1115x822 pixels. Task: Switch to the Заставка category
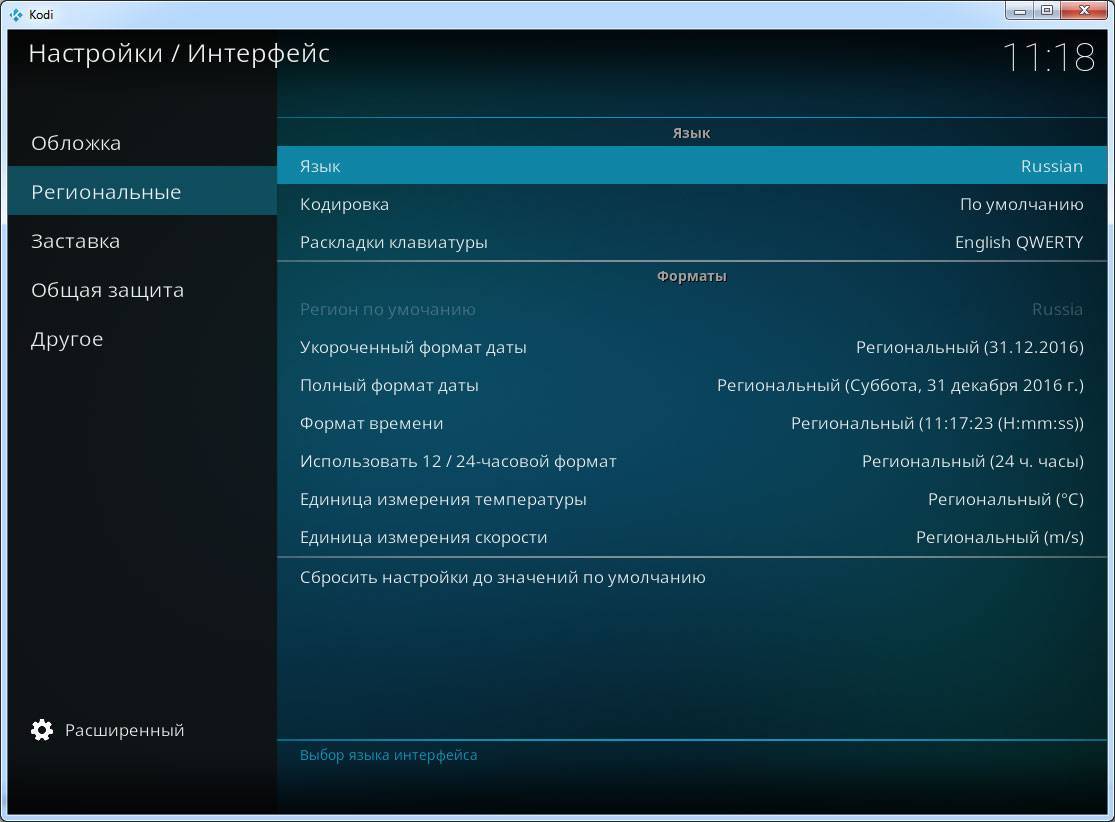pos(75,241)
